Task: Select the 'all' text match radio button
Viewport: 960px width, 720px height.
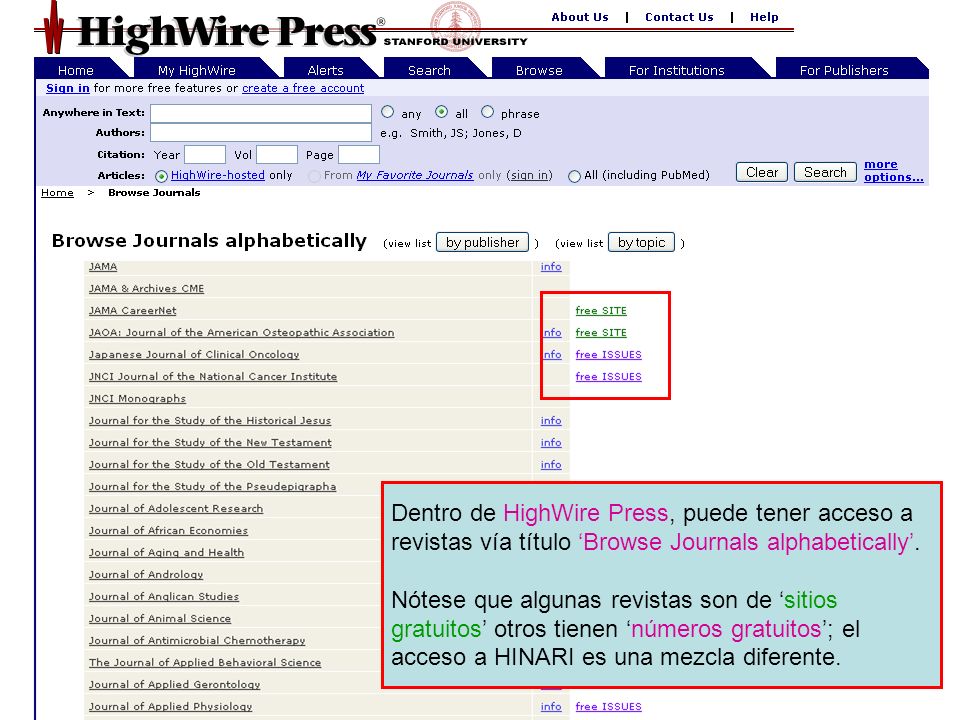Action: point(441,112)
